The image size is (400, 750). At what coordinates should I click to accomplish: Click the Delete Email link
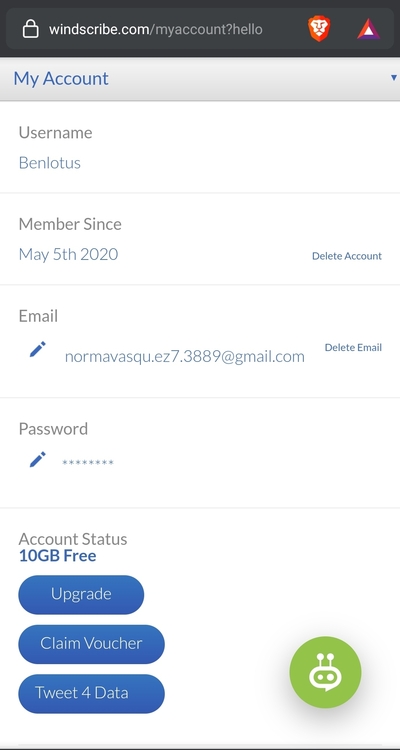[x=353, y=347]
